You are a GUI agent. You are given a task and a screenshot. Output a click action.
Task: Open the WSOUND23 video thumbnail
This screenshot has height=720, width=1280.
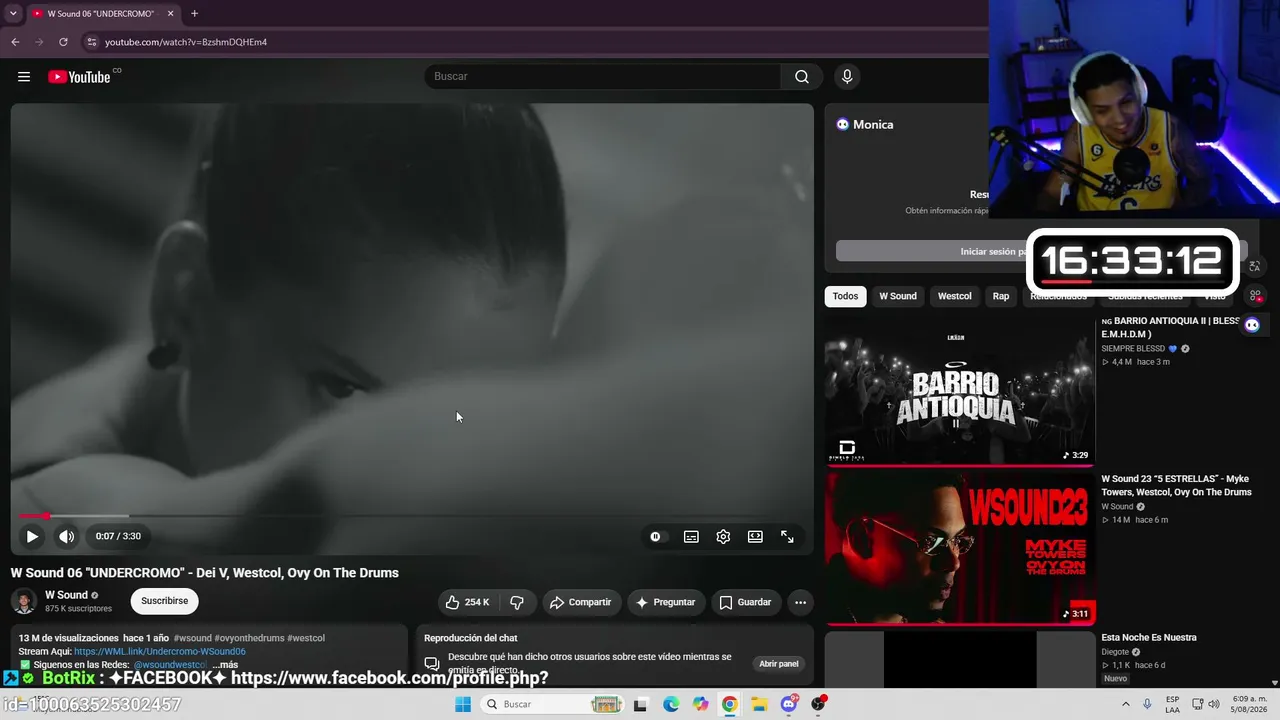(x=960, y=548)
